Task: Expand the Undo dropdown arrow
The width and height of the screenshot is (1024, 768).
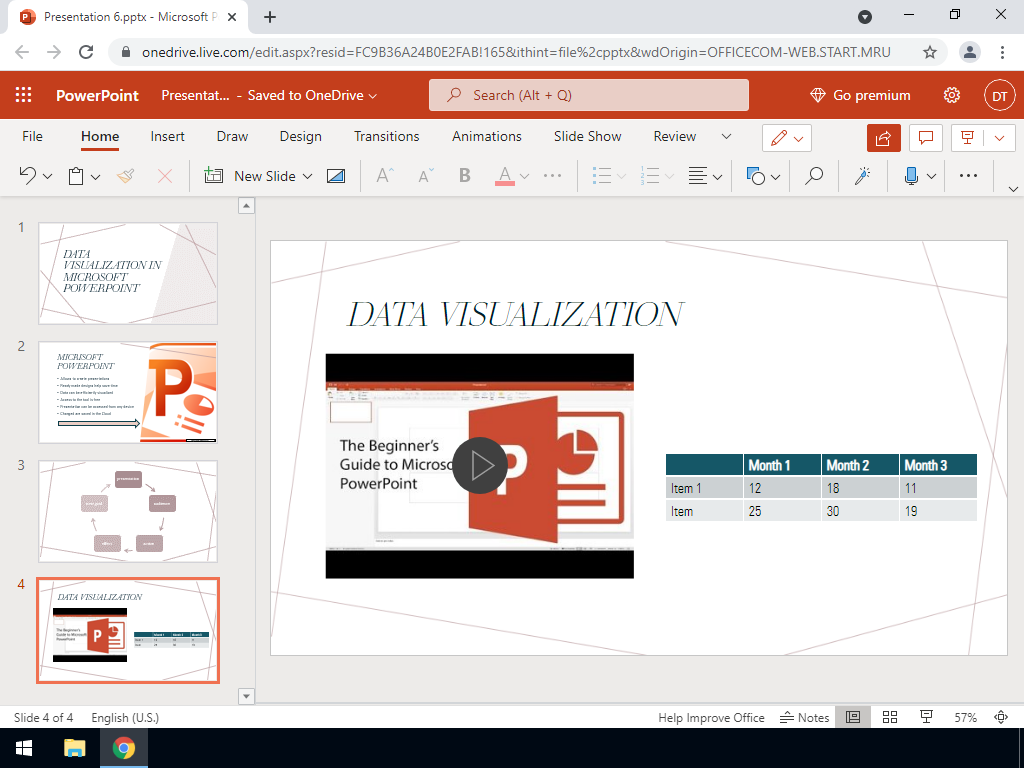Action: [x=47, y=176]
